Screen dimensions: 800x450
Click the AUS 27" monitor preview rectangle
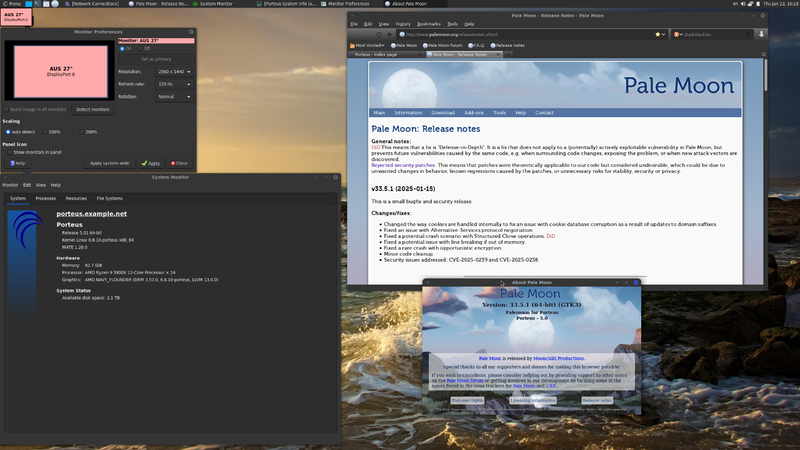(x=62, y=72)
